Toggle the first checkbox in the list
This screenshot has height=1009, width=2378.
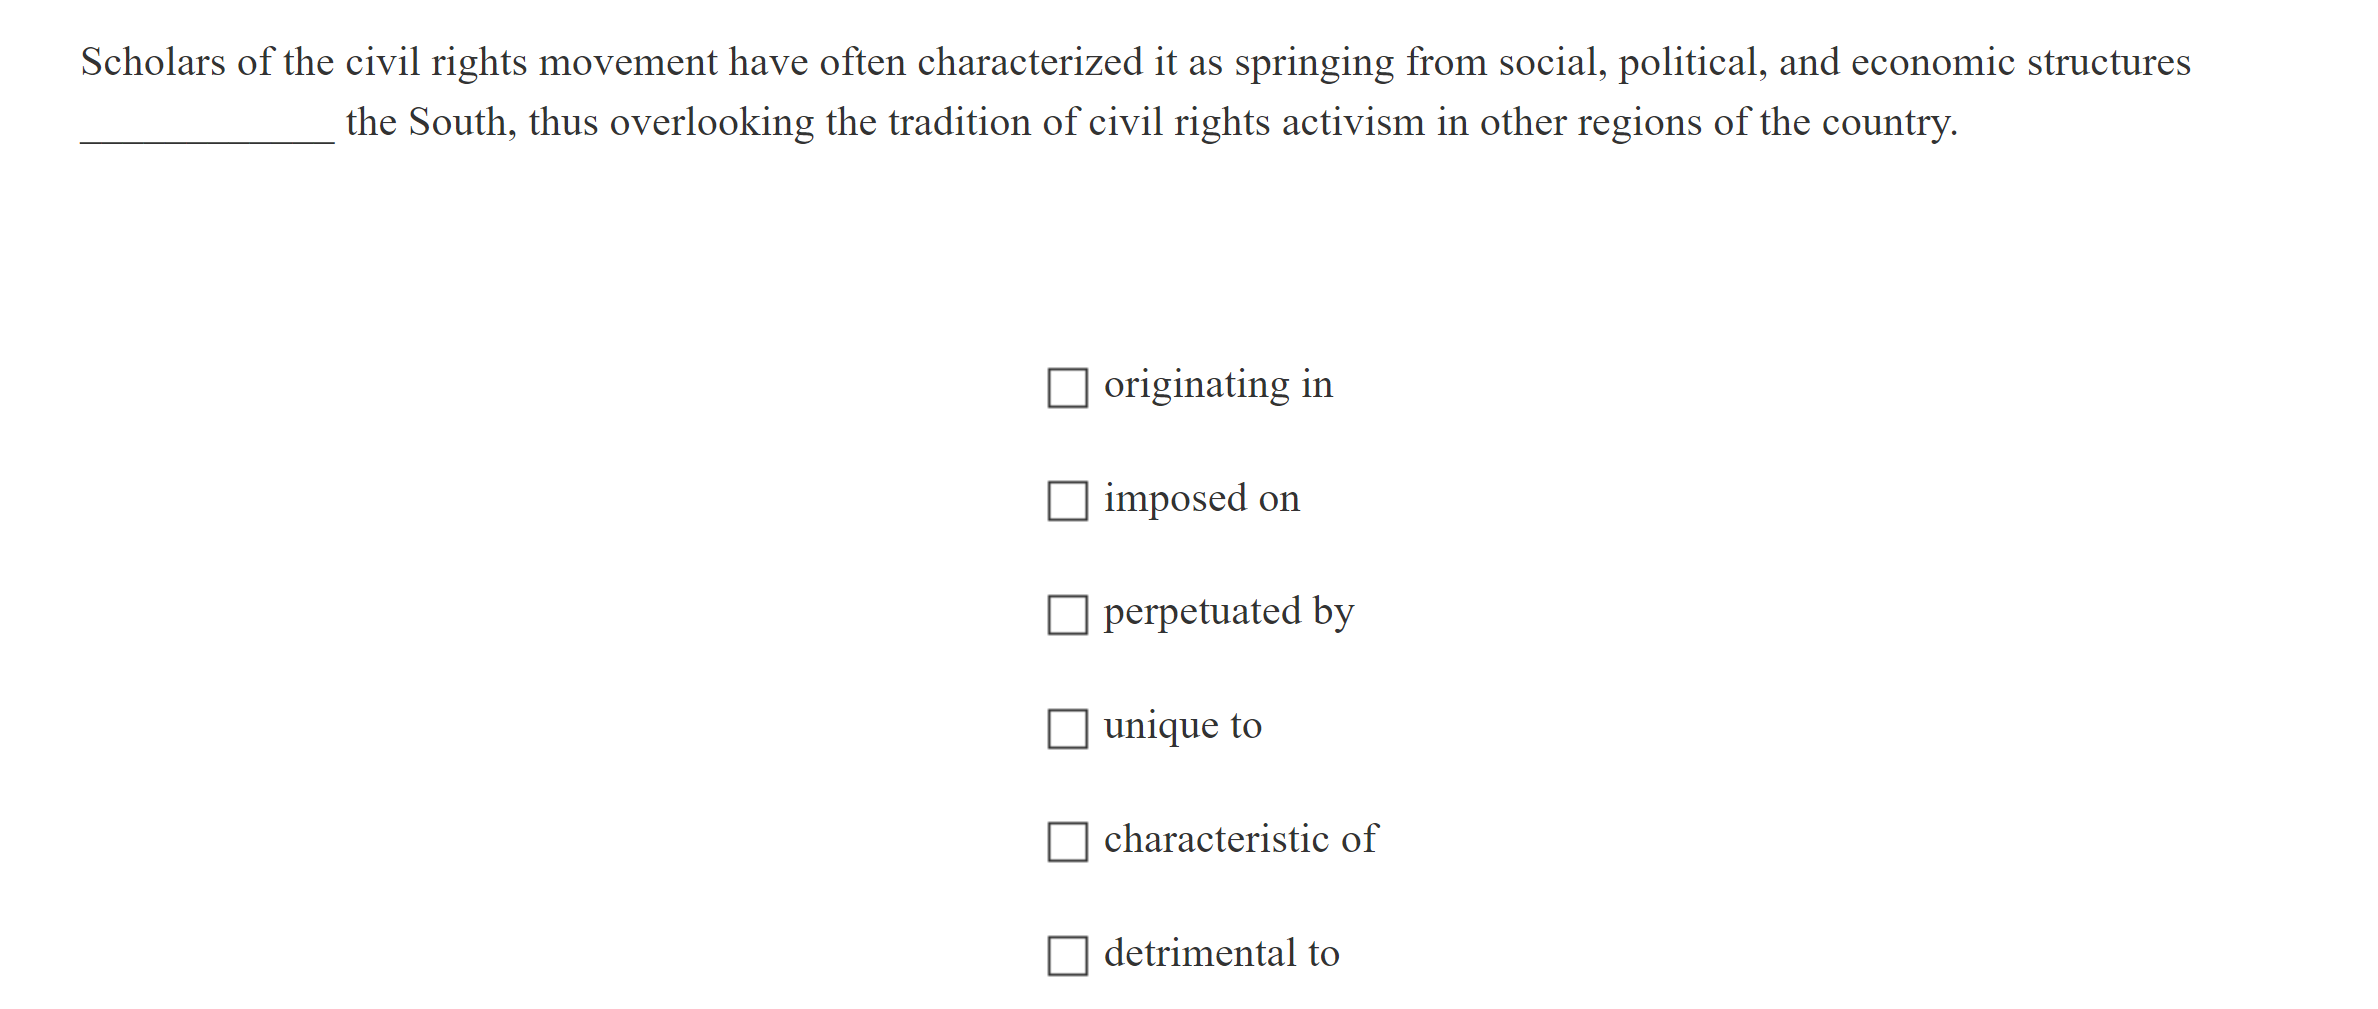(1066, 389)
